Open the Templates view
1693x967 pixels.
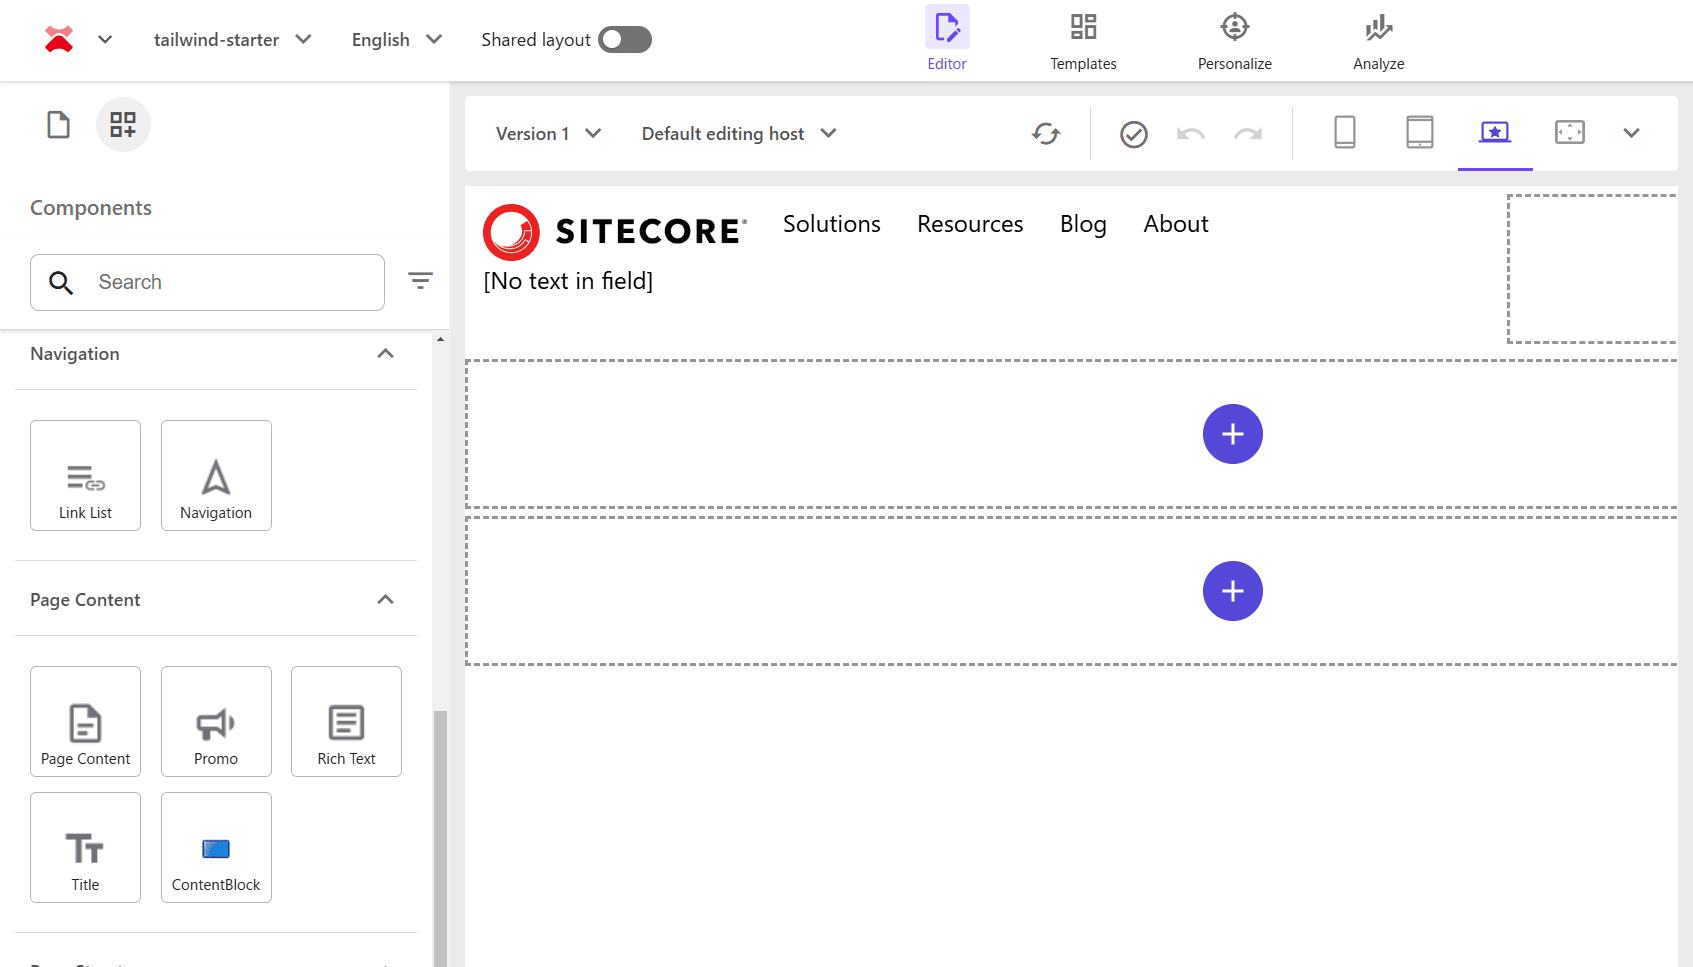tap(1083, 41)
